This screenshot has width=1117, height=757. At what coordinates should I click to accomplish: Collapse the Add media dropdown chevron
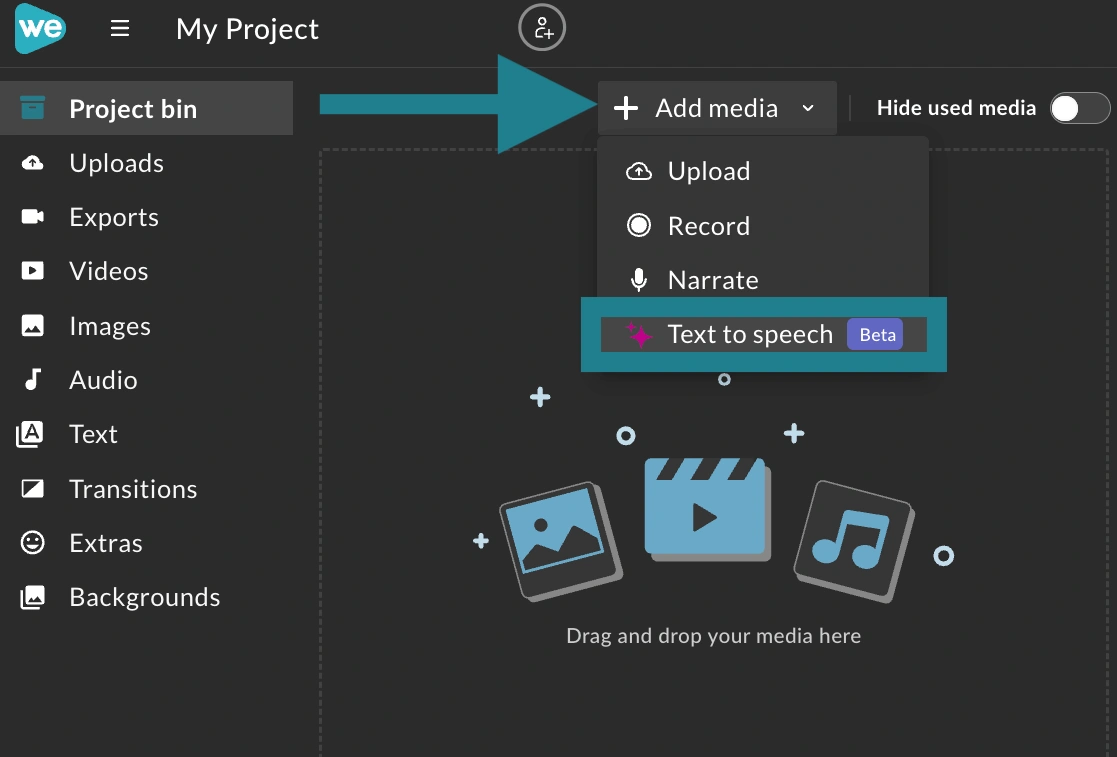coord(808,108)
